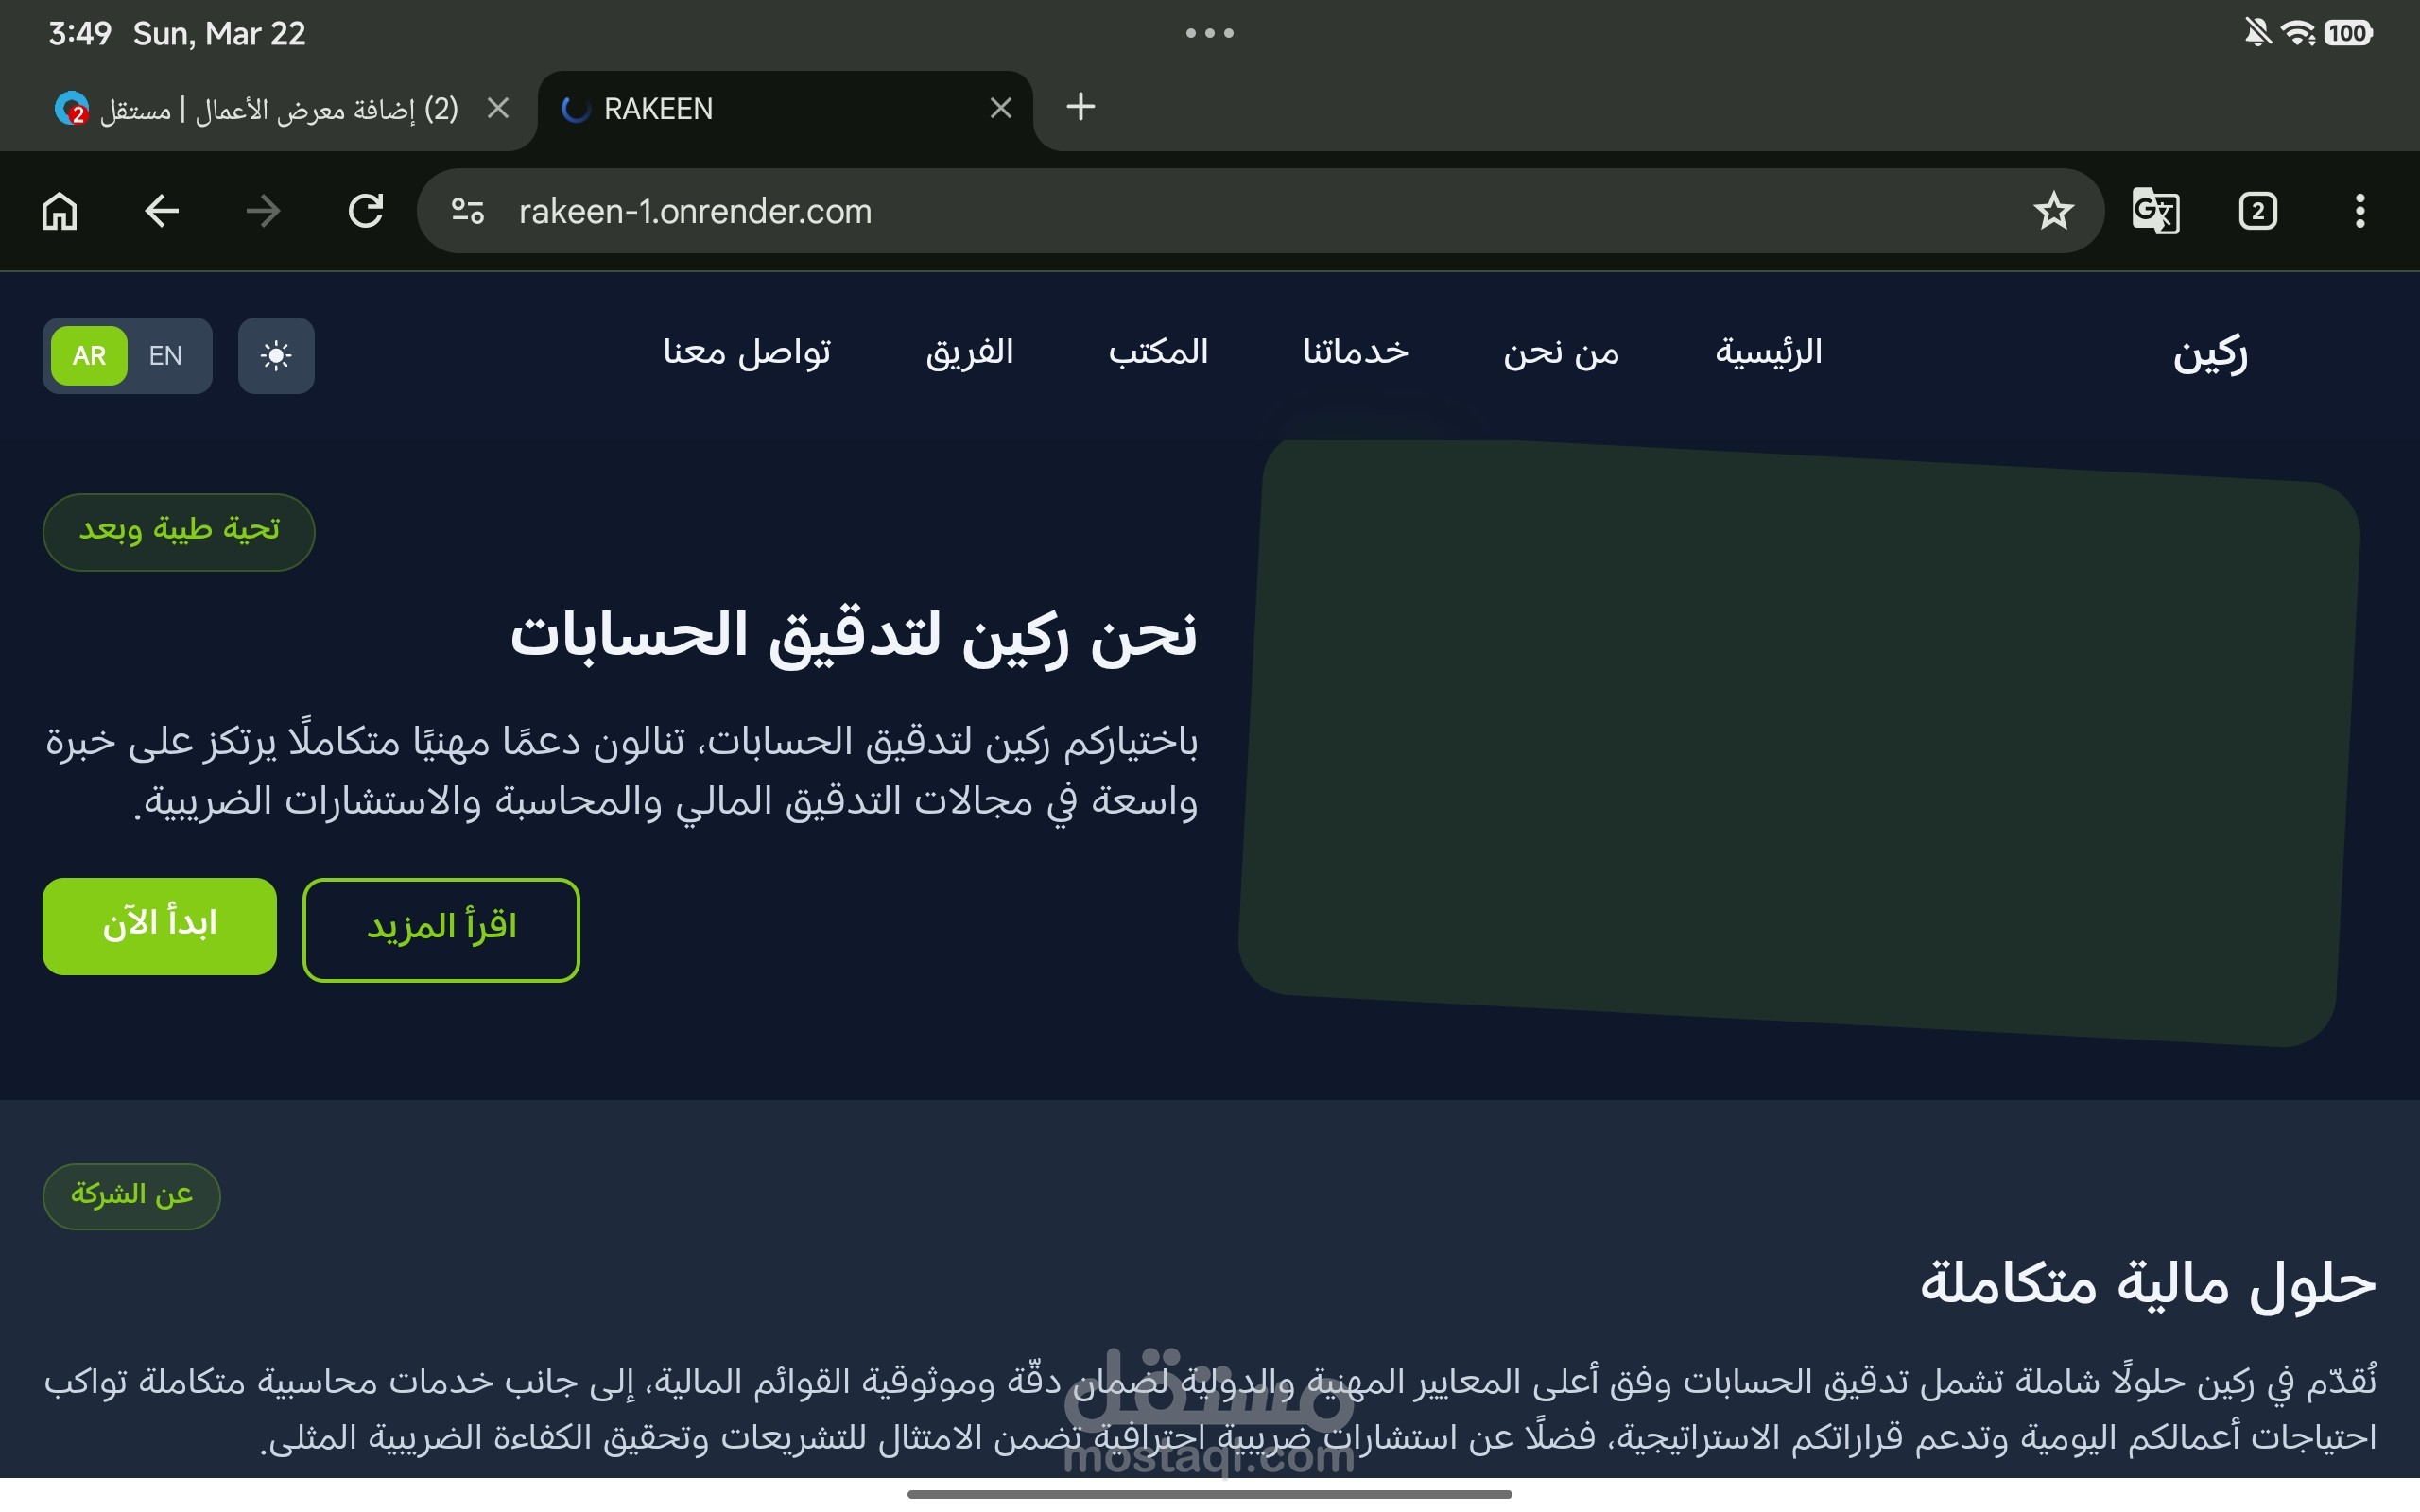This screenshot has height=1512, width=2420.
Task: Open the new tab plus icon
Action: click(1080, 107)
